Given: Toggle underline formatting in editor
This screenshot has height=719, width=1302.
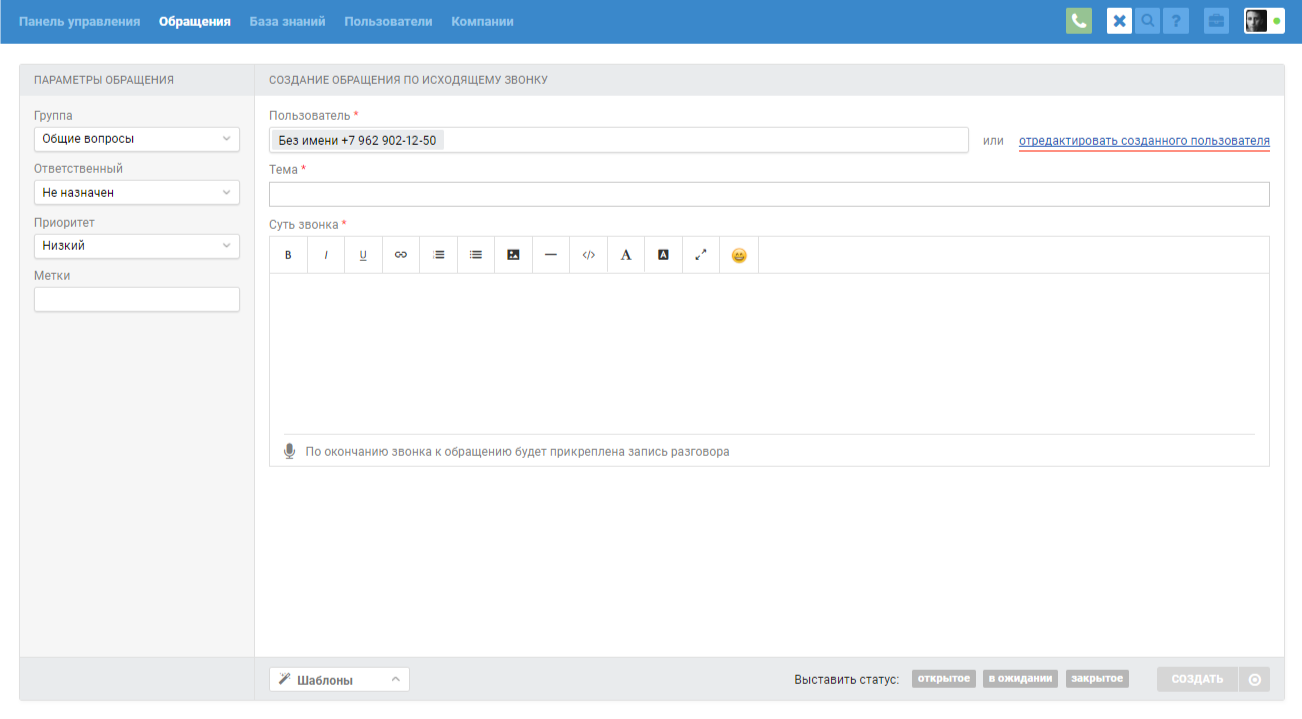Looking at the screenshot, I should (363, 255).
